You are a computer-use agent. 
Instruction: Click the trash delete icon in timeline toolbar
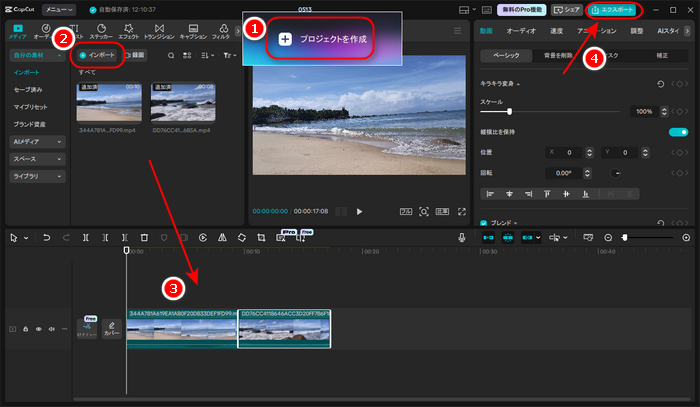[145, 238]
